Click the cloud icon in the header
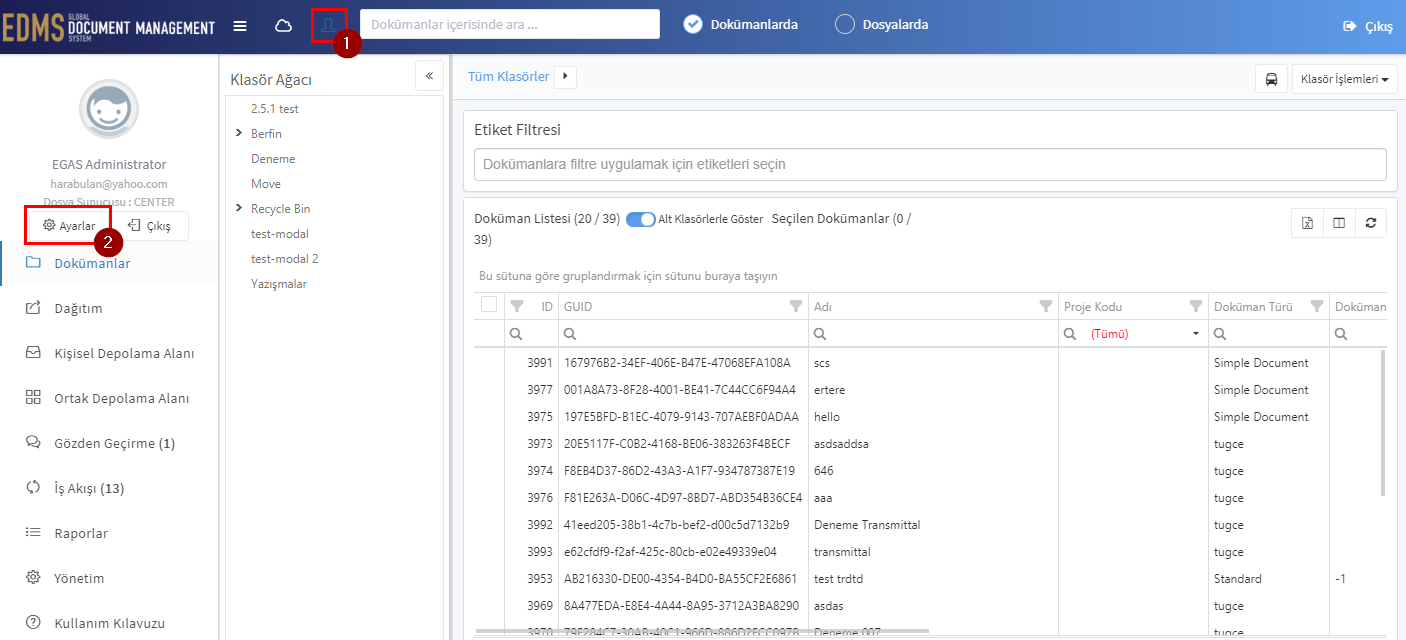This screenshot has height=640, width=1406. click(283, 26)
